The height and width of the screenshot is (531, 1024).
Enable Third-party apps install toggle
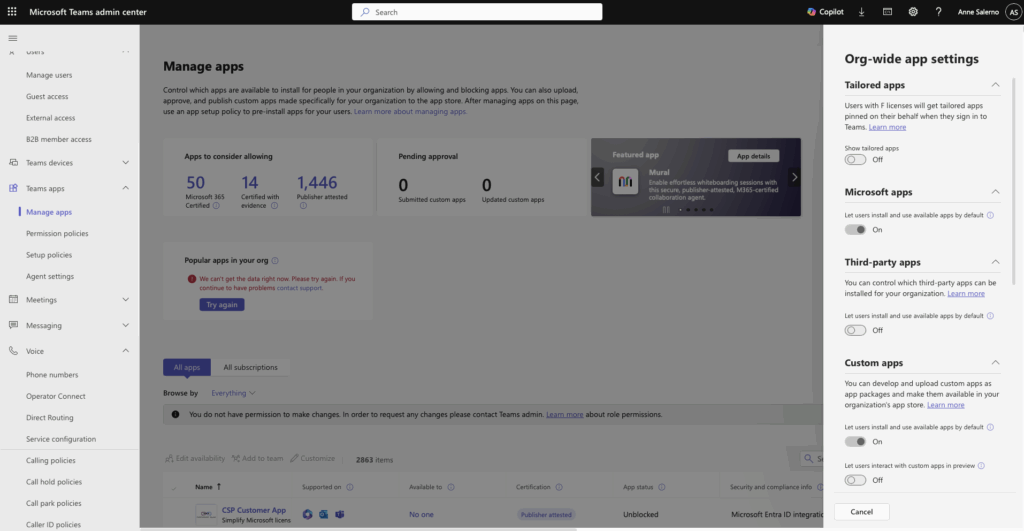(855, 330)
